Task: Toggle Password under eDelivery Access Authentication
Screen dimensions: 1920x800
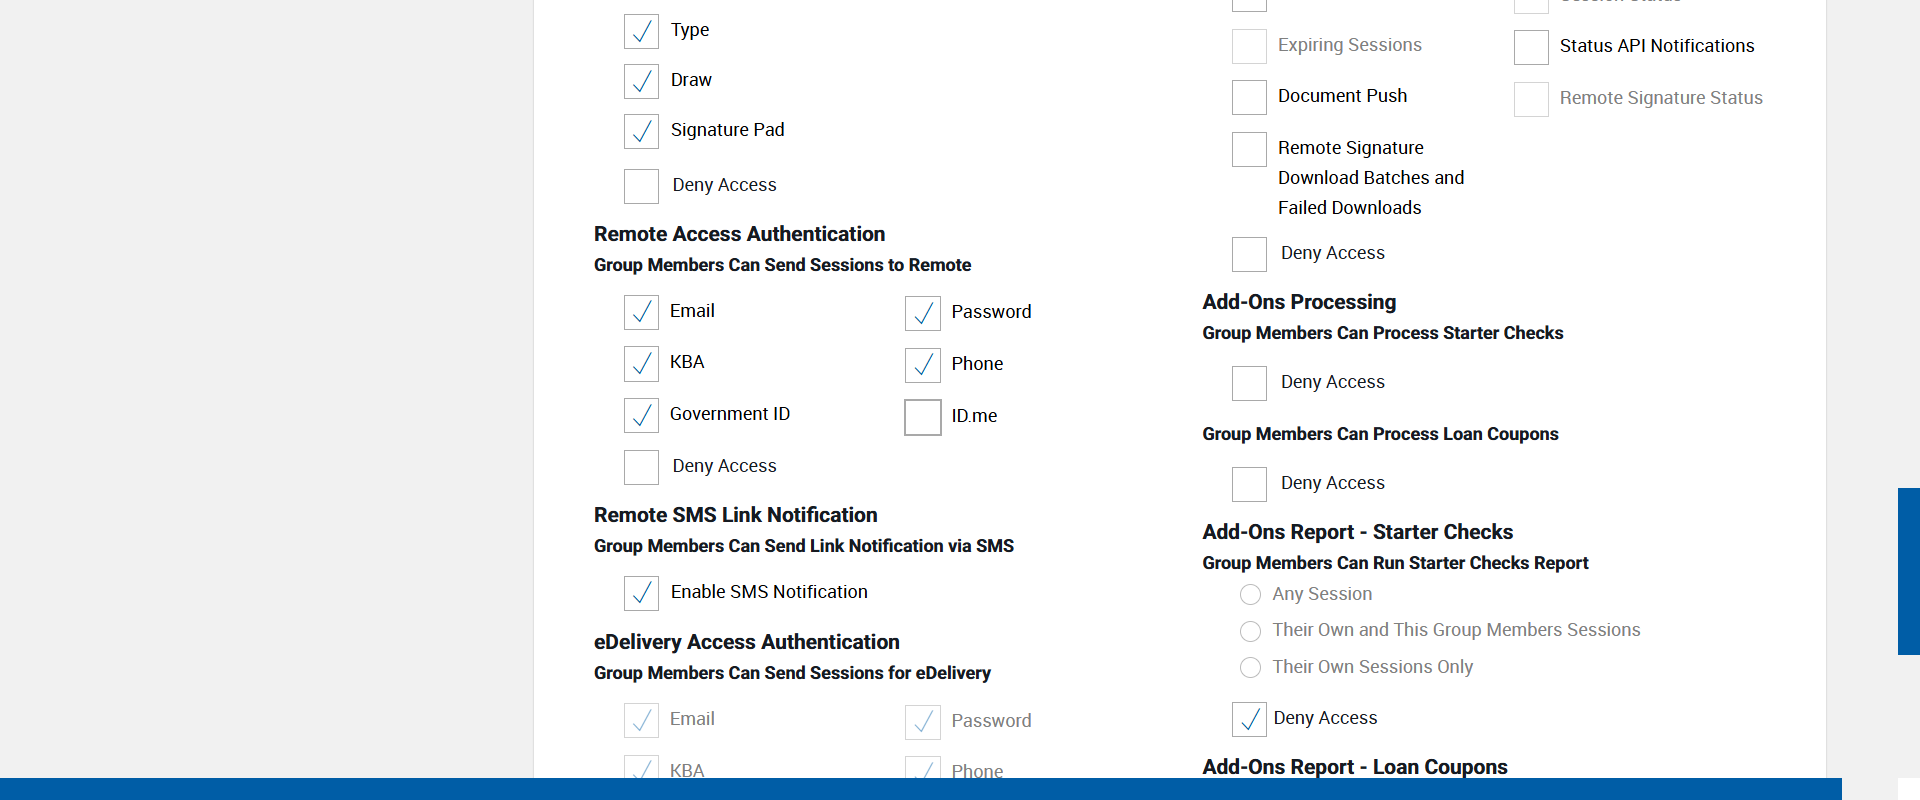Action: click(x=923, y=722)
